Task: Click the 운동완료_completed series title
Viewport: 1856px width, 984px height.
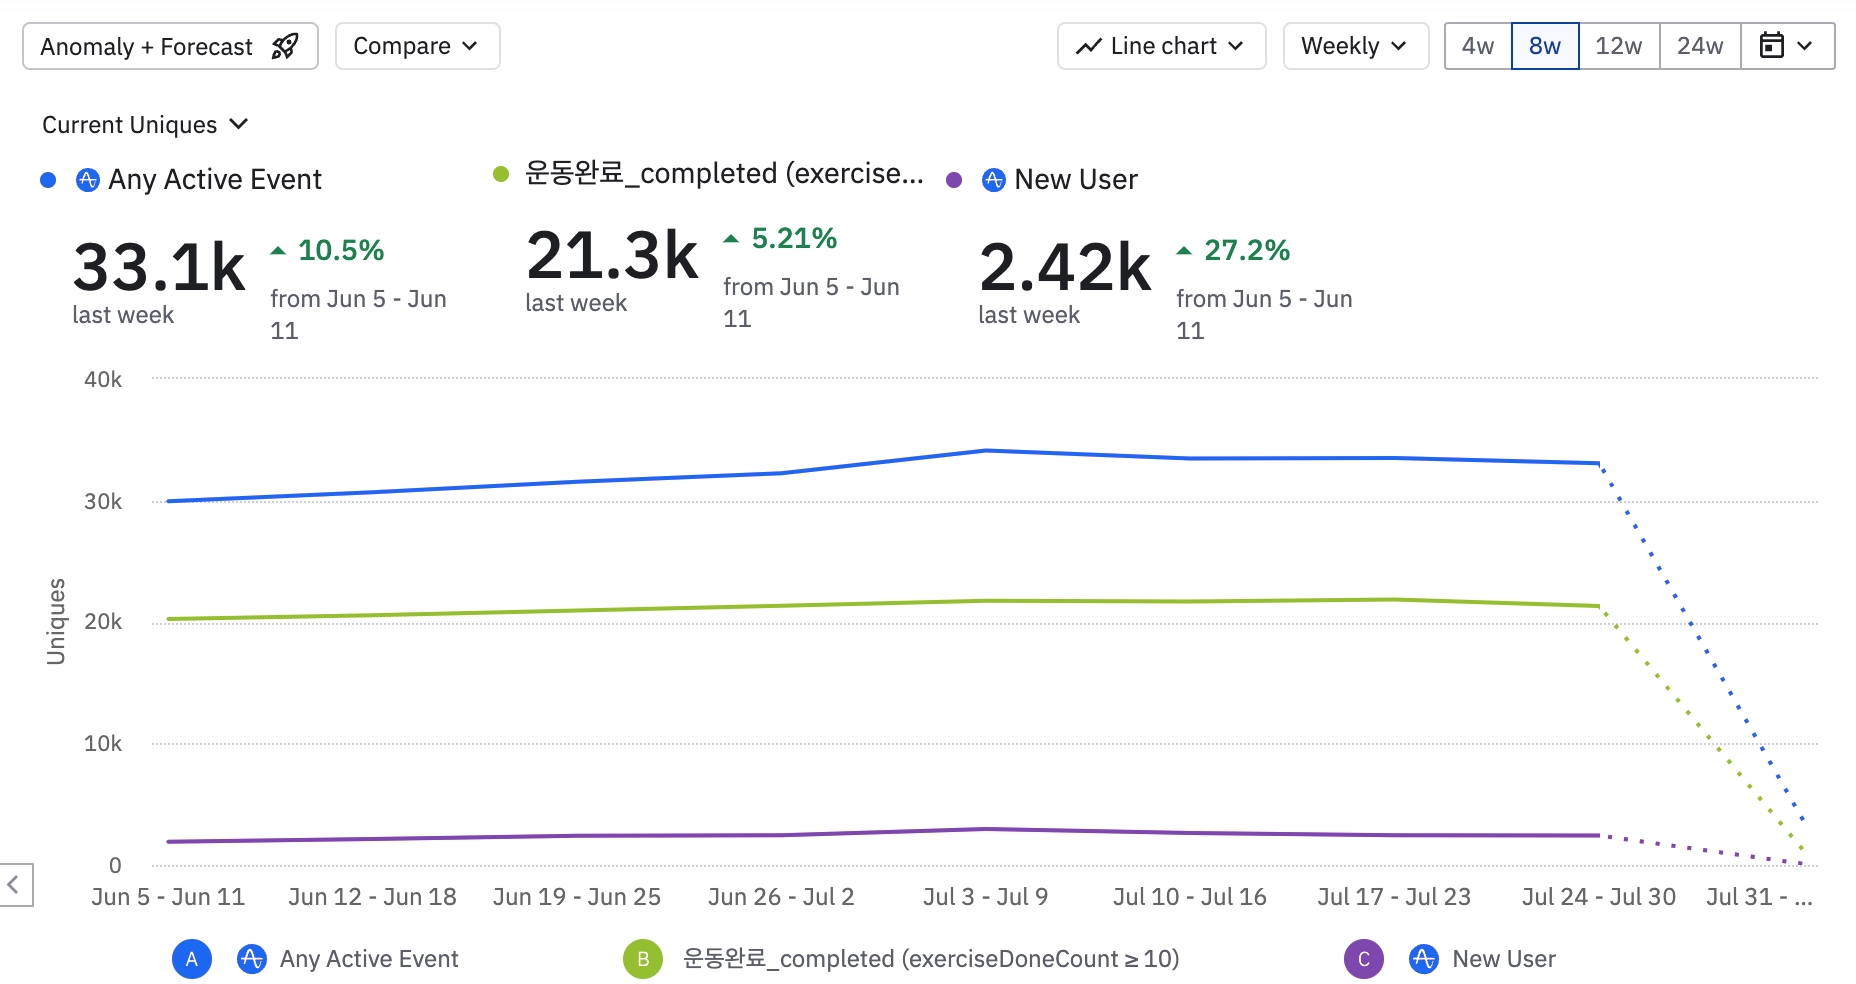Action: [724, 174]
